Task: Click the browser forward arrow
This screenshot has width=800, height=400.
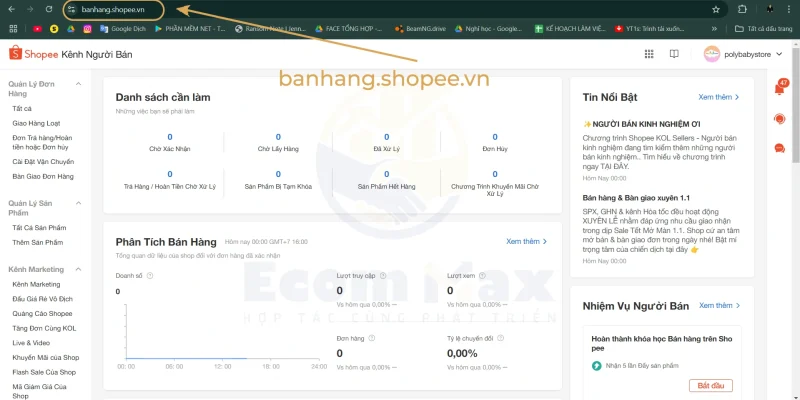Action: click(x=30, y=9)
